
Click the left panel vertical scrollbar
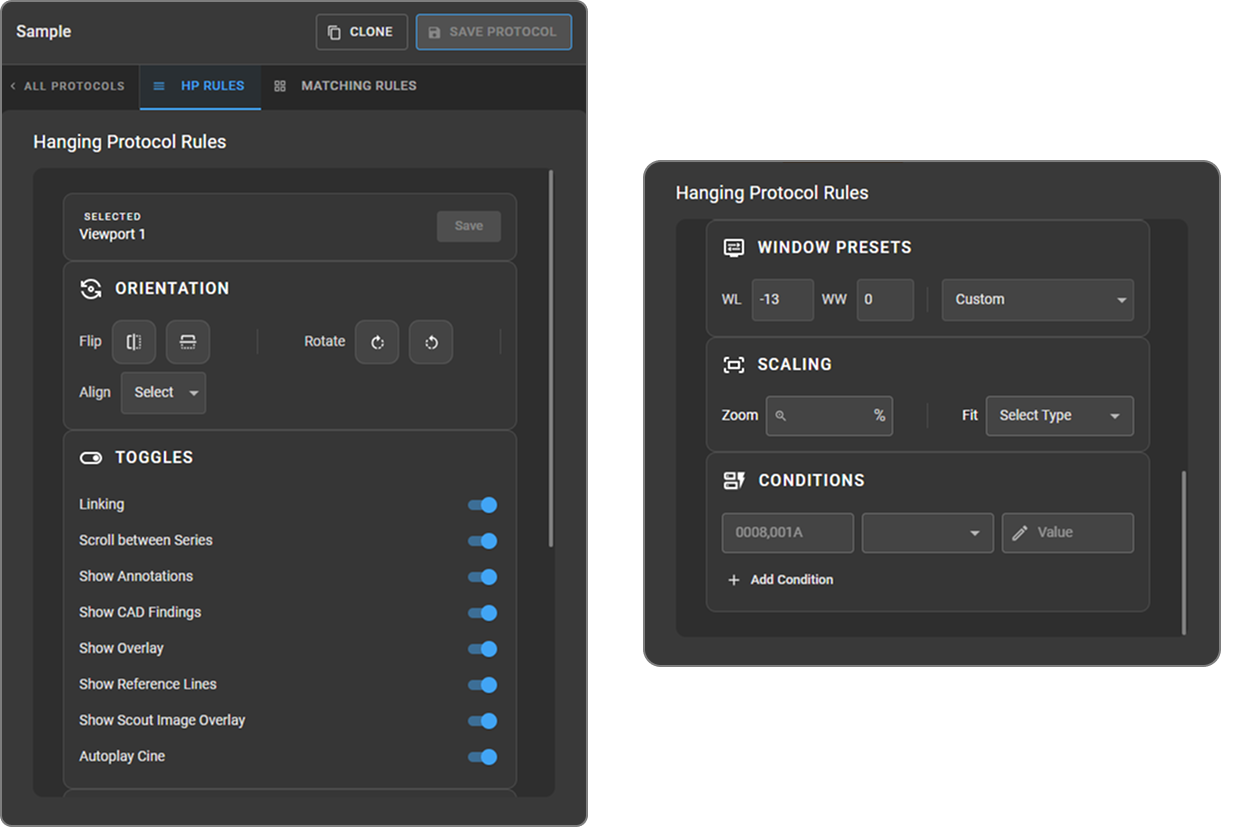[x=551, y=358]
